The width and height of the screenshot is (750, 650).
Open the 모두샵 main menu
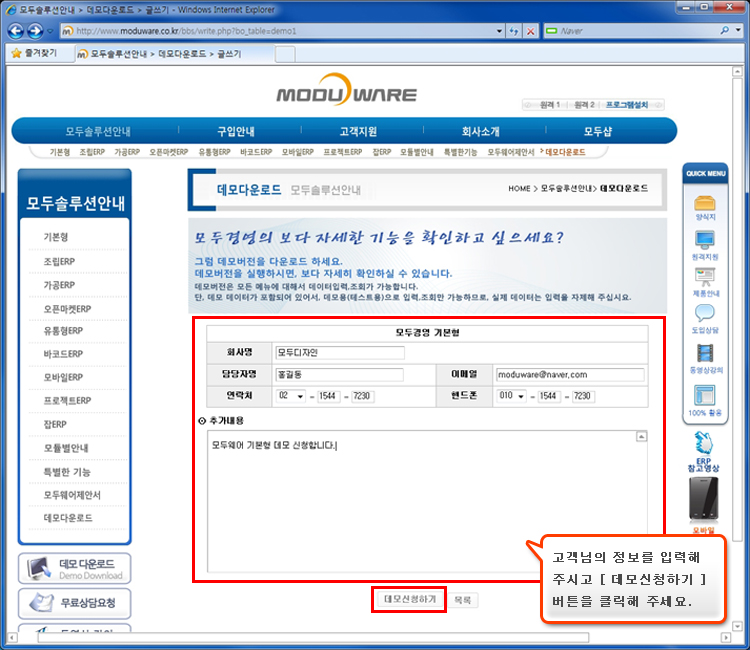click(x=598, y=132)
